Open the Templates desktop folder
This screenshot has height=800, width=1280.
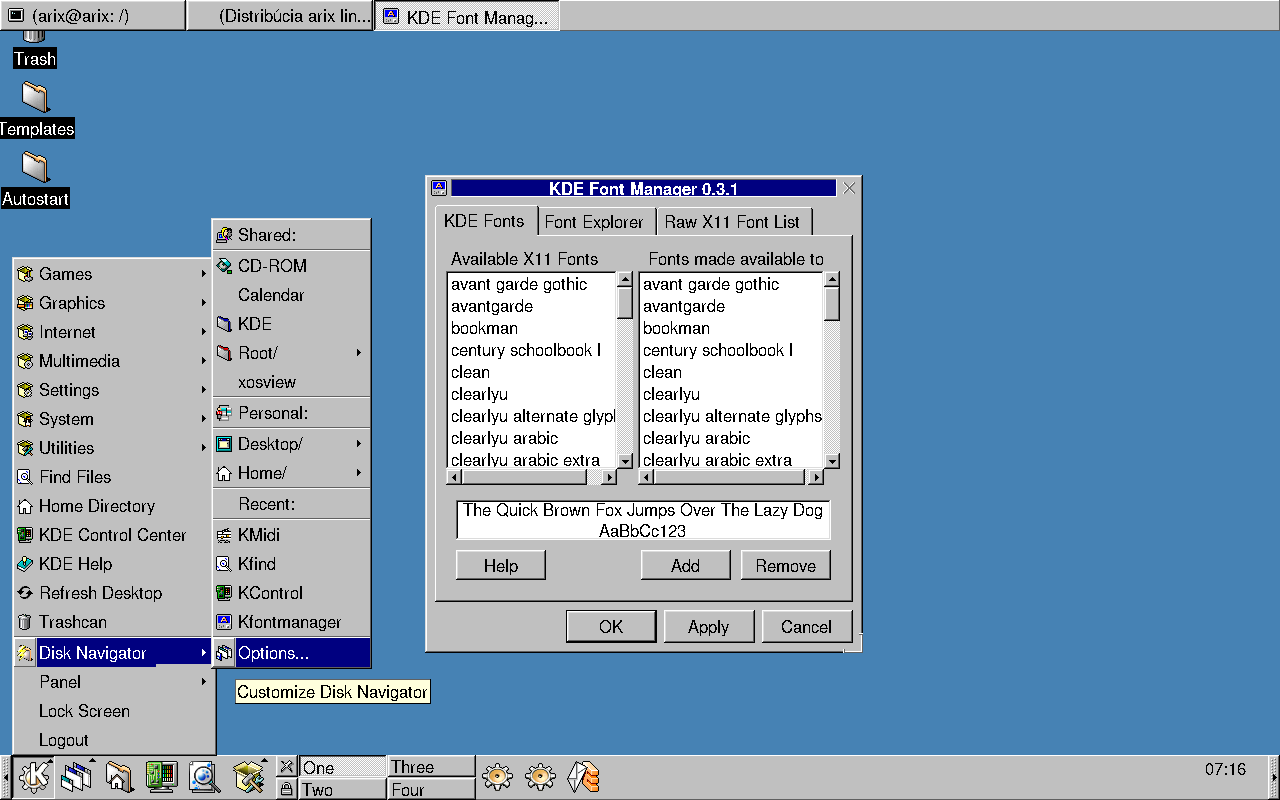pos(35,110)
